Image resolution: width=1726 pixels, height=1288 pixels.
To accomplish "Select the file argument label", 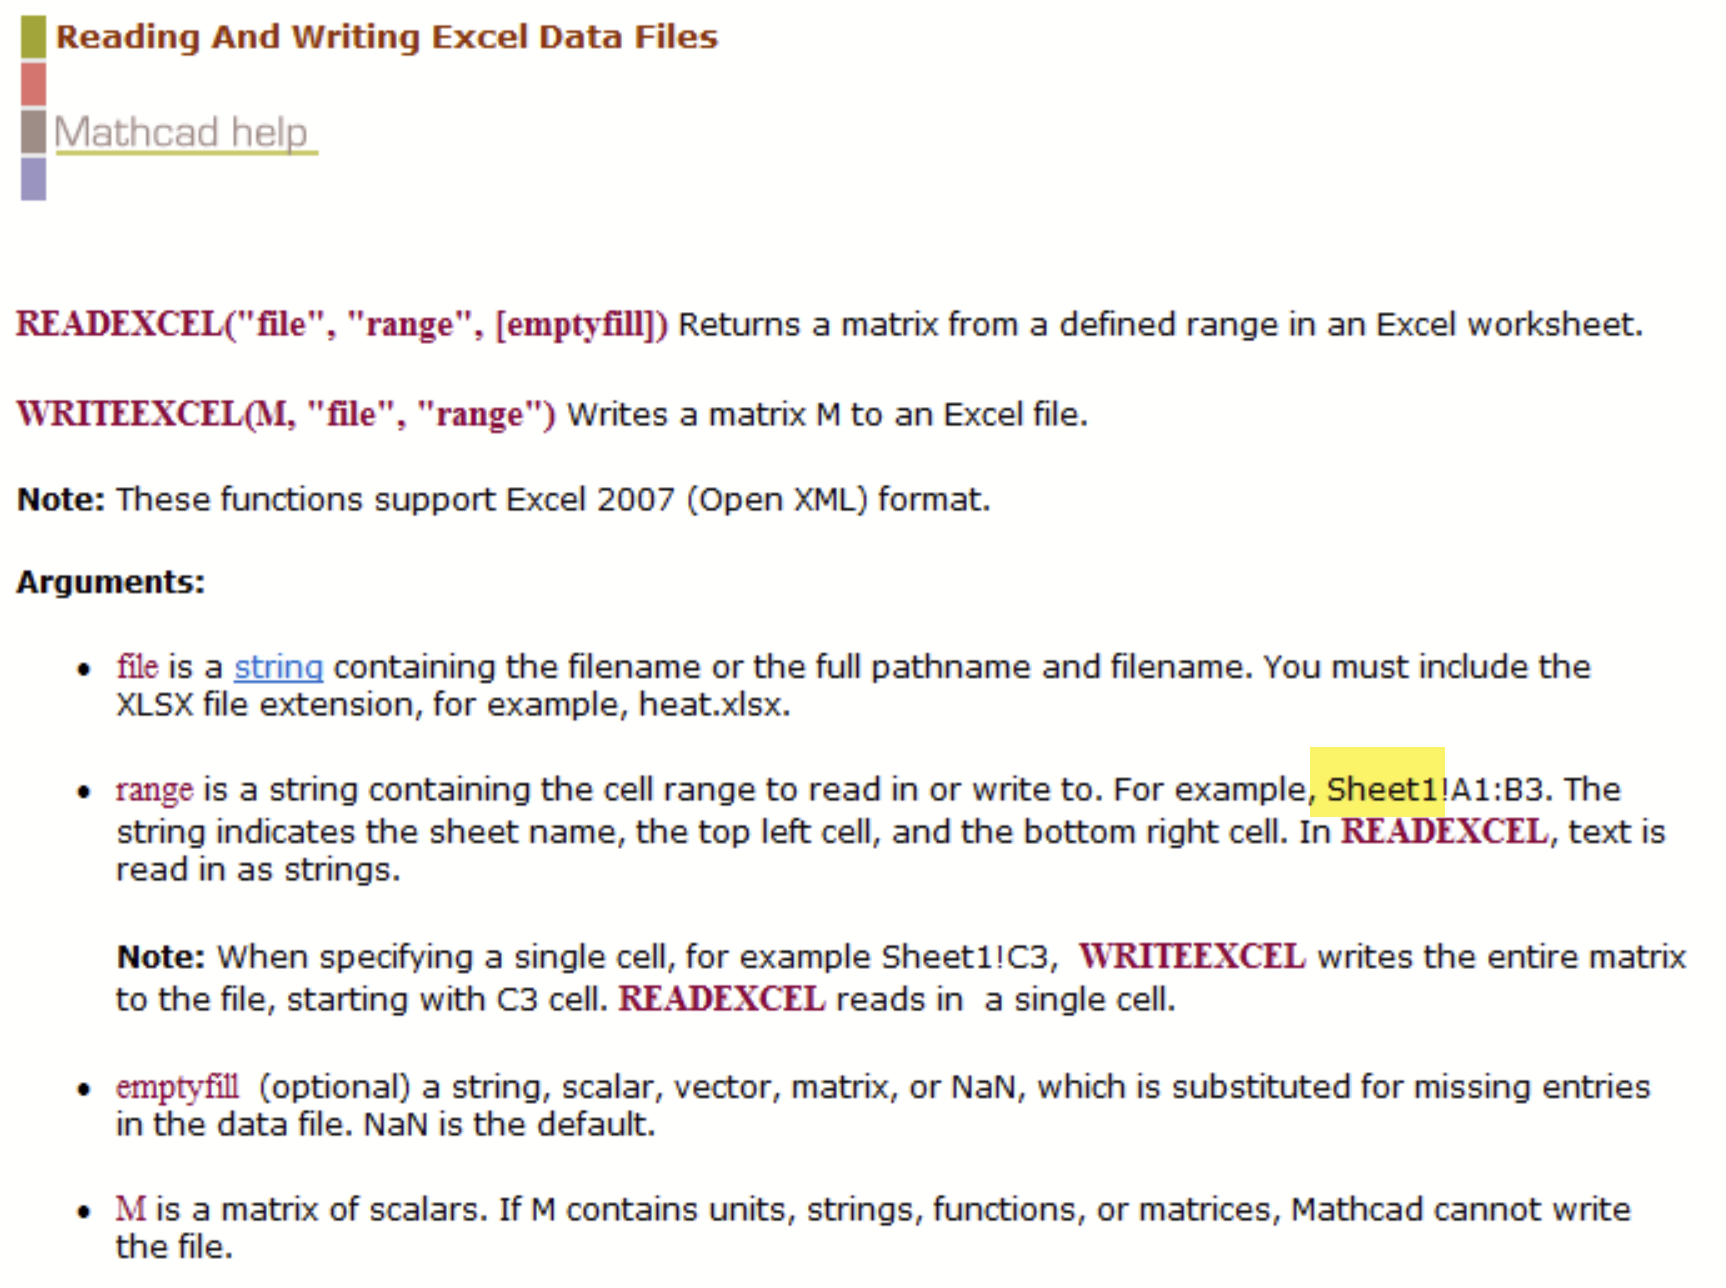I will 135,666.
